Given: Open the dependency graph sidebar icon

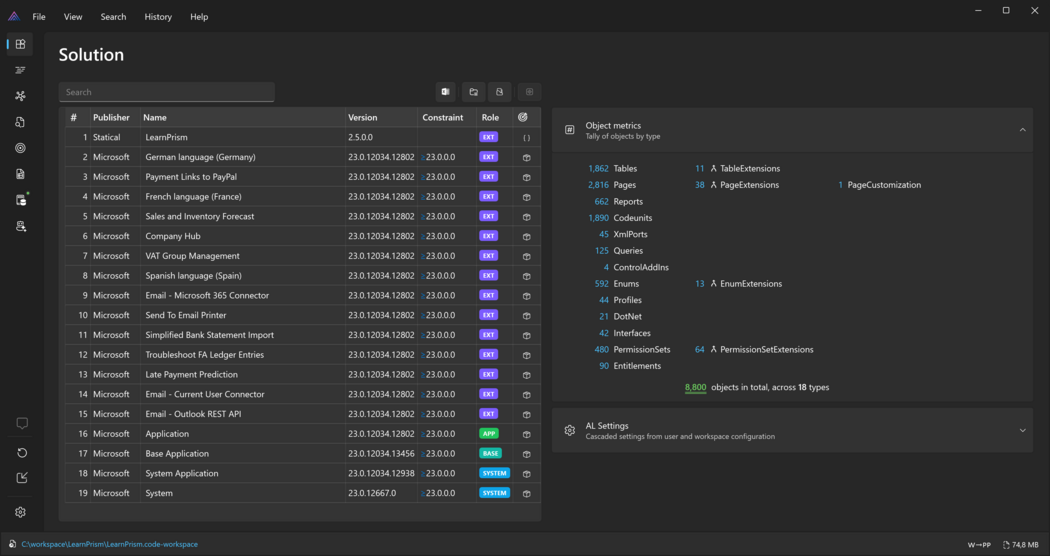Looking at the screenshot, I should click(x=20, y=96).
